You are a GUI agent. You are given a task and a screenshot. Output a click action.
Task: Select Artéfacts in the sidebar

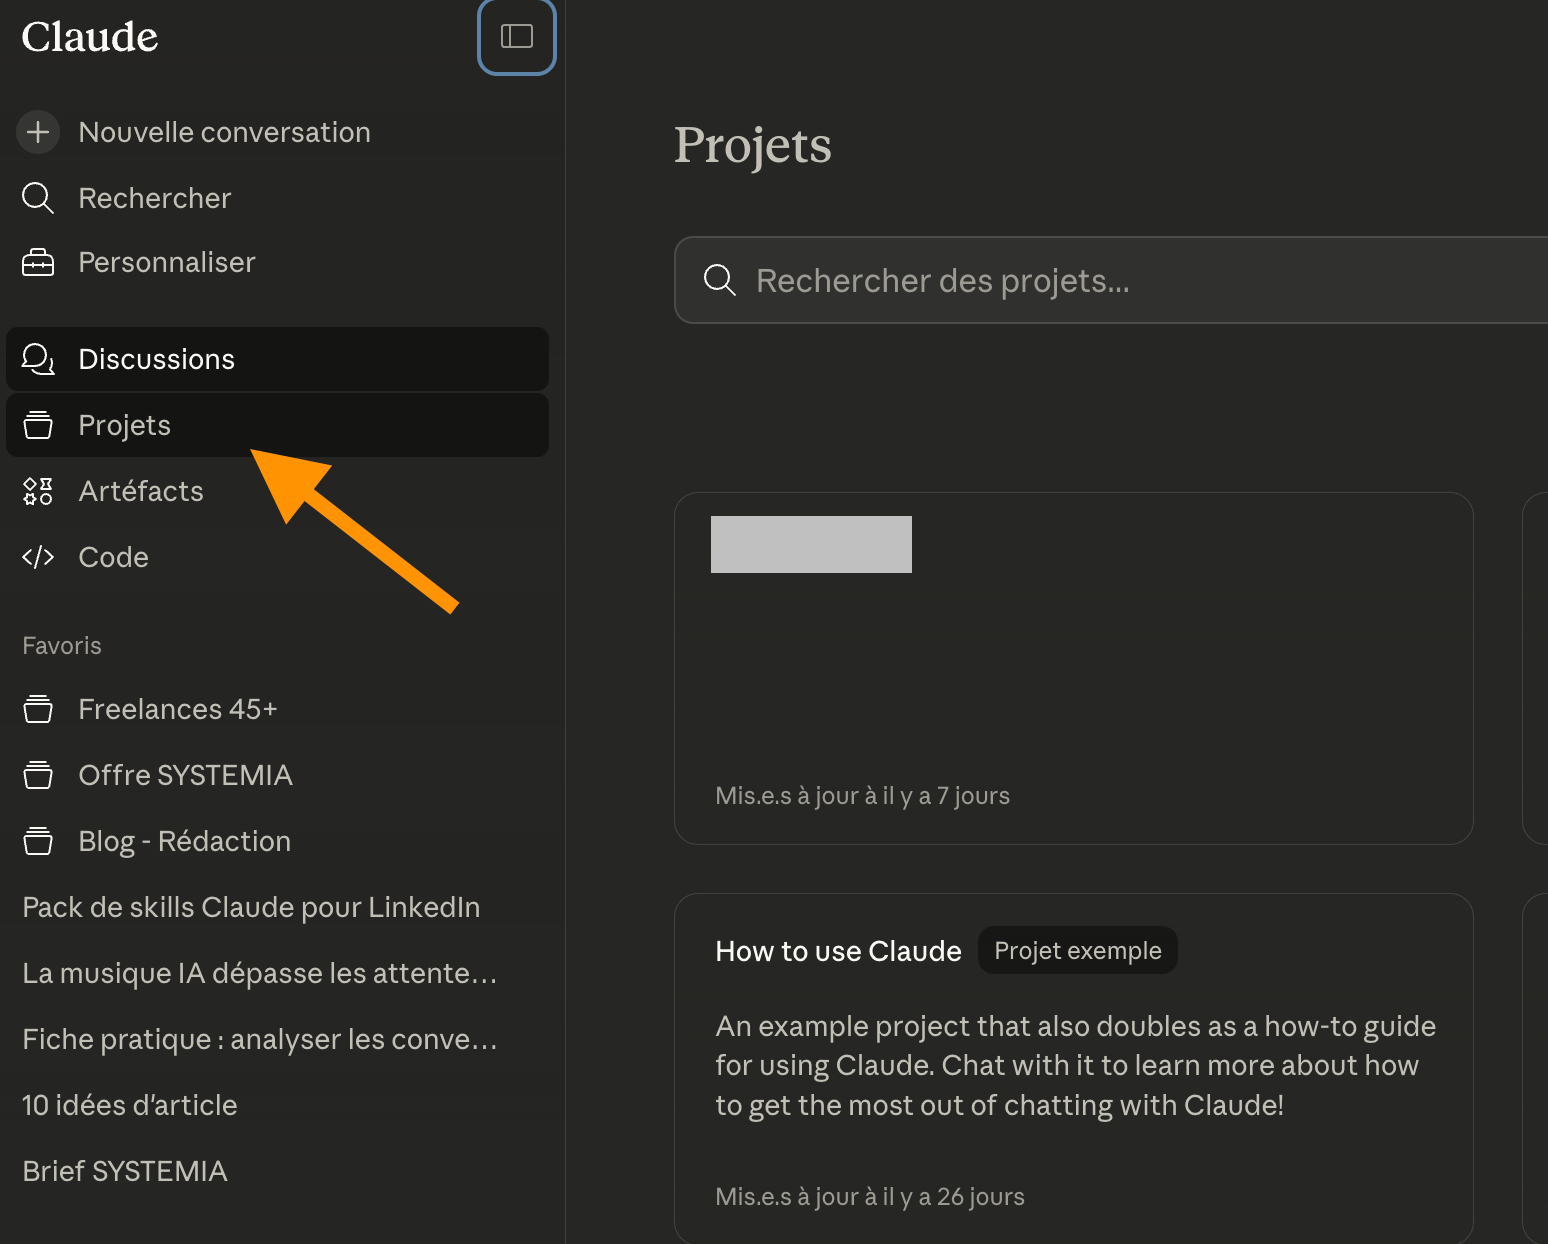pos(141,491)
